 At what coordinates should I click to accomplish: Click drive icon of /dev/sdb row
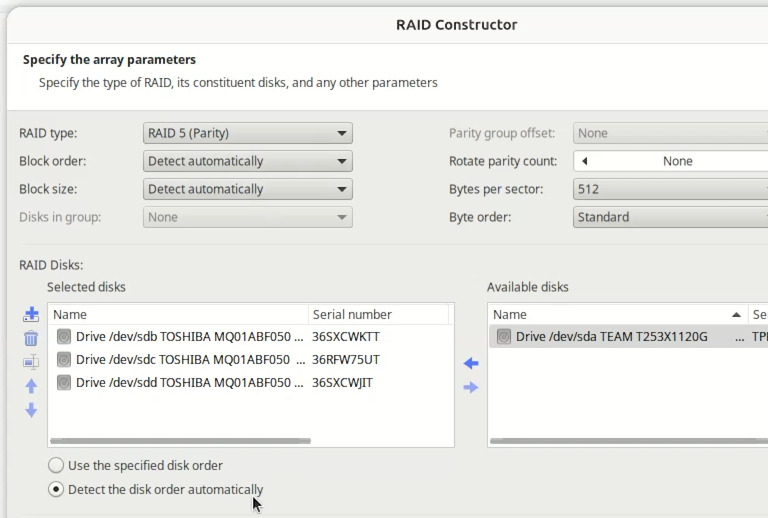pyautogui.click(x=64, y=337)
